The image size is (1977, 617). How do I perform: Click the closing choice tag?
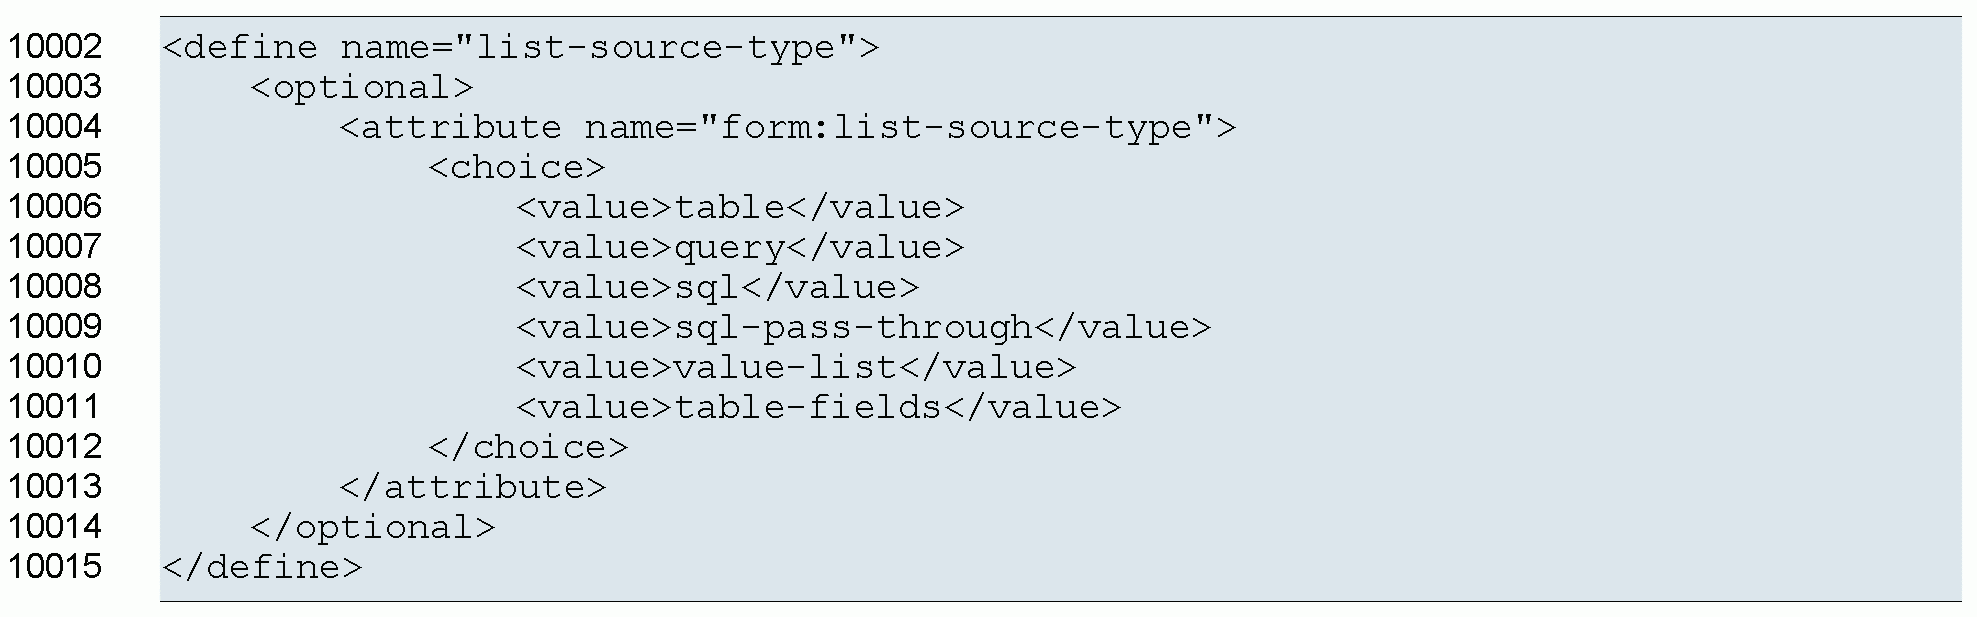(528, 448)
